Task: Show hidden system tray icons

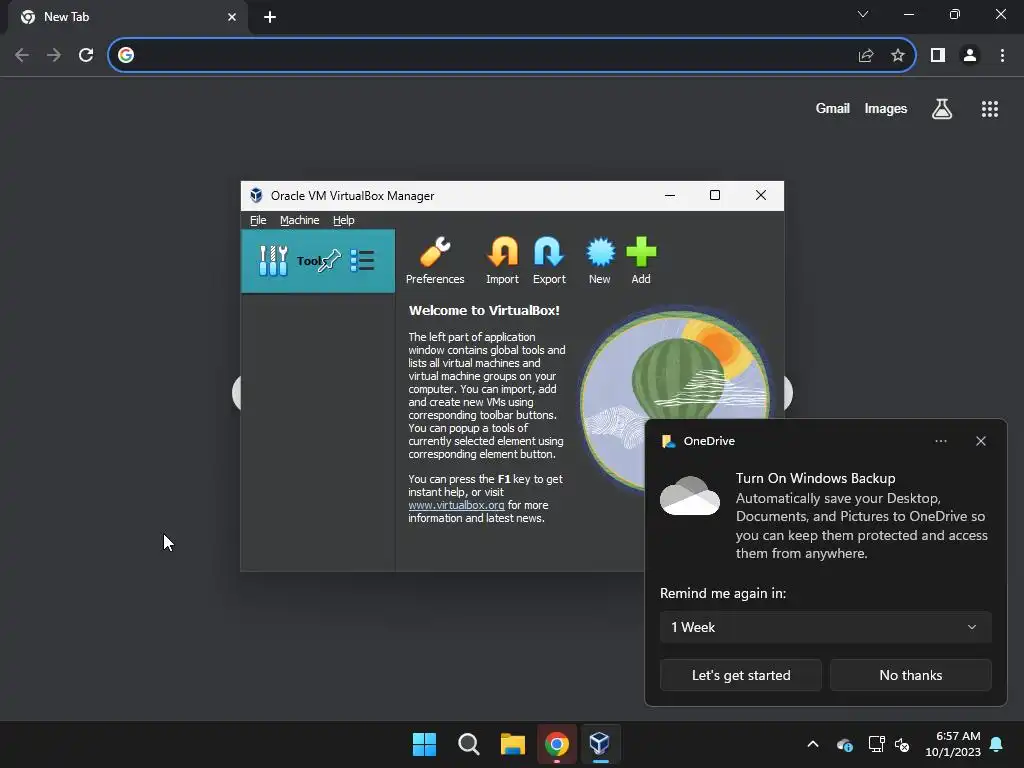Action: click(812, 744)
